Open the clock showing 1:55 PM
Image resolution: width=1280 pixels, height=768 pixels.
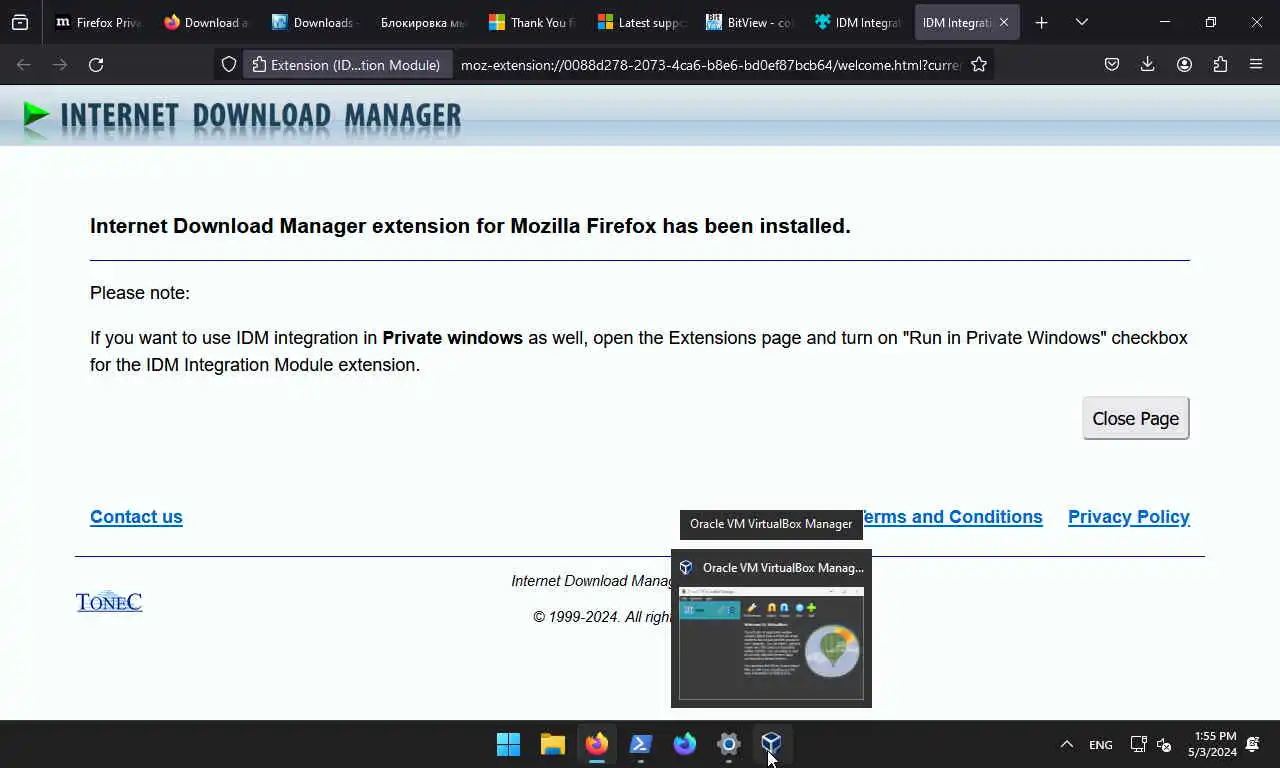click(1213, 744)
